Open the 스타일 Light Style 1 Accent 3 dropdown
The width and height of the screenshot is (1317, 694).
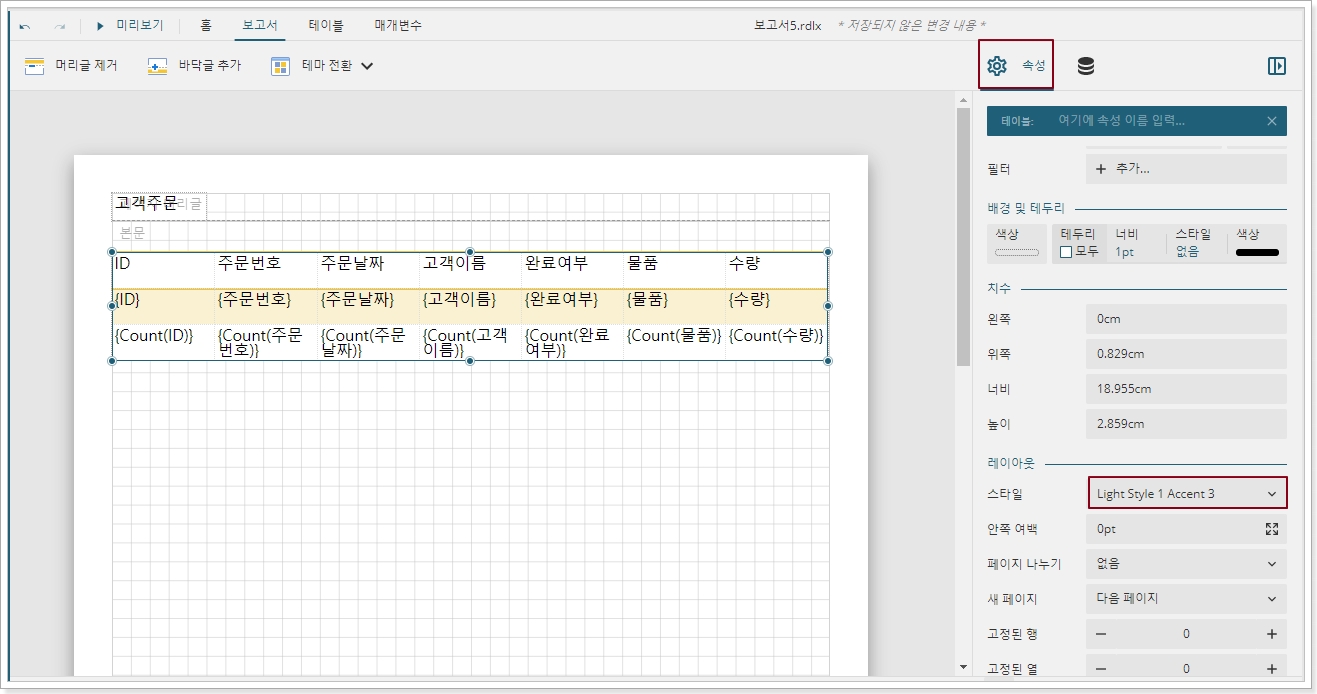pyautogui.click(x=1186, y=494)
